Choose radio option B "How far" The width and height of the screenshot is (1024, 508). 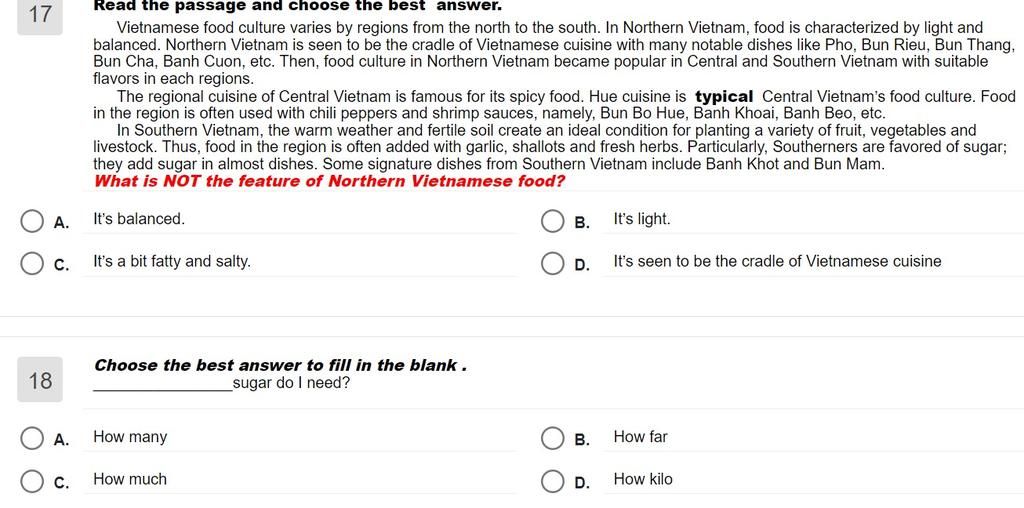(x=552, y=439)
